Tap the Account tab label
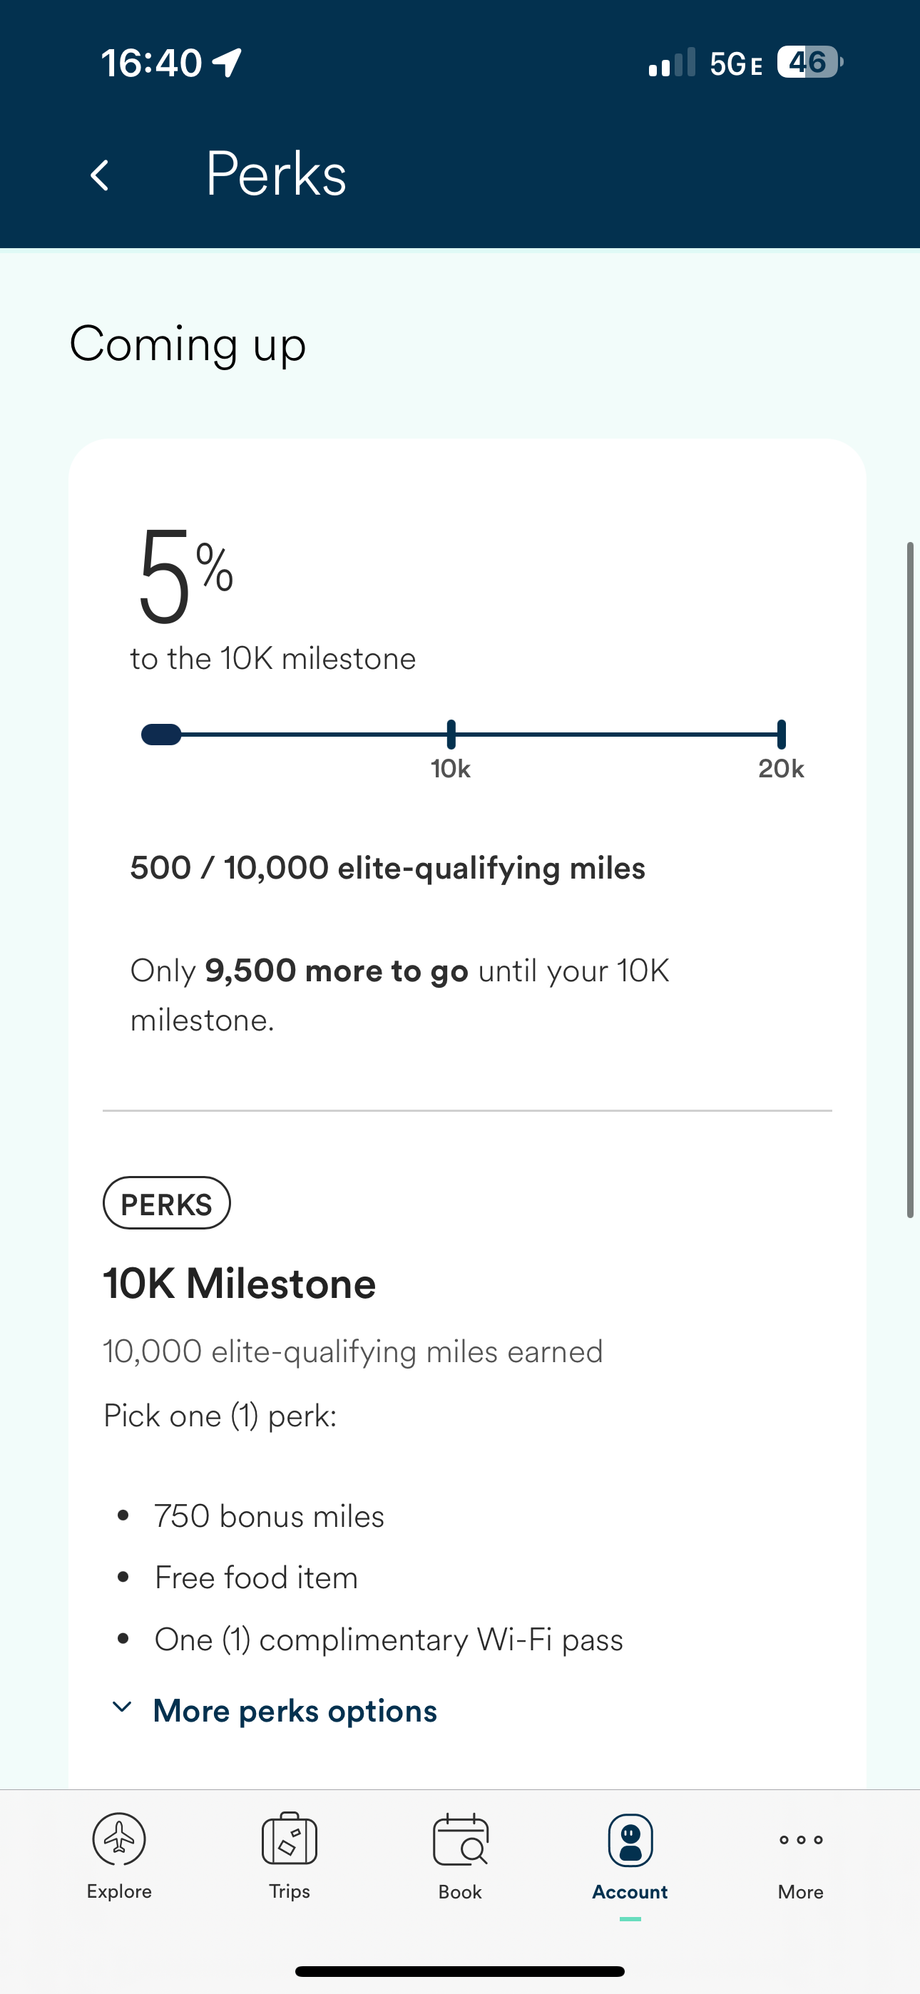Screen dimensions: 920x1994 (630, 1892)
